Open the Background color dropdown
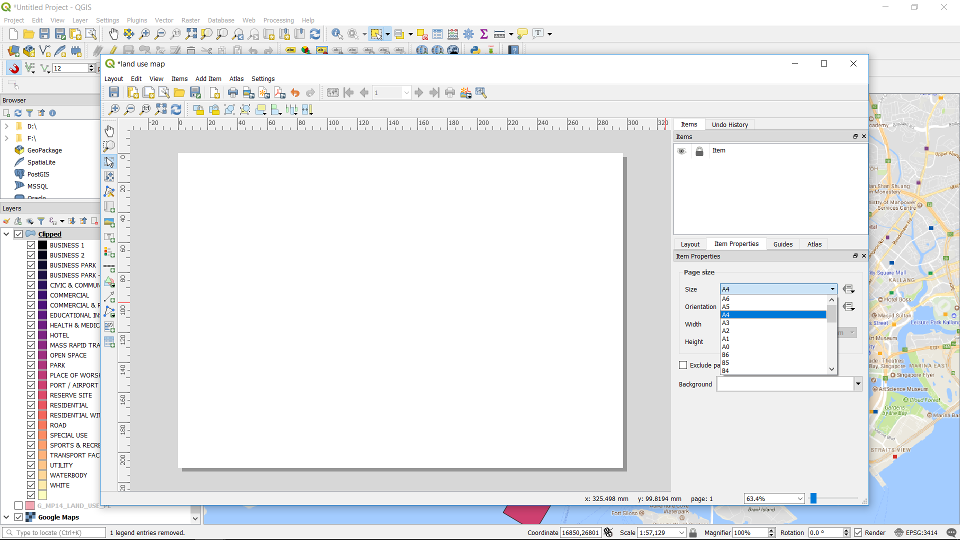 point(857,384)
